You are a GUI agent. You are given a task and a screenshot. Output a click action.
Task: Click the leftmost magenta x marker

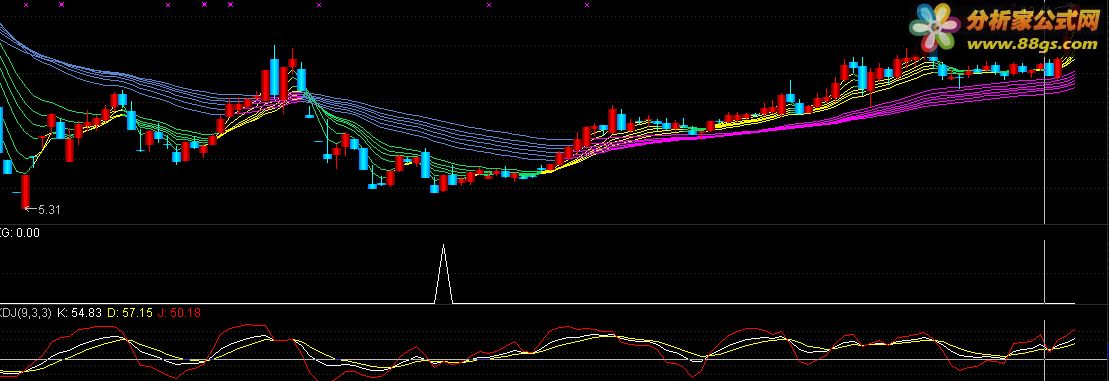point(27,5)
